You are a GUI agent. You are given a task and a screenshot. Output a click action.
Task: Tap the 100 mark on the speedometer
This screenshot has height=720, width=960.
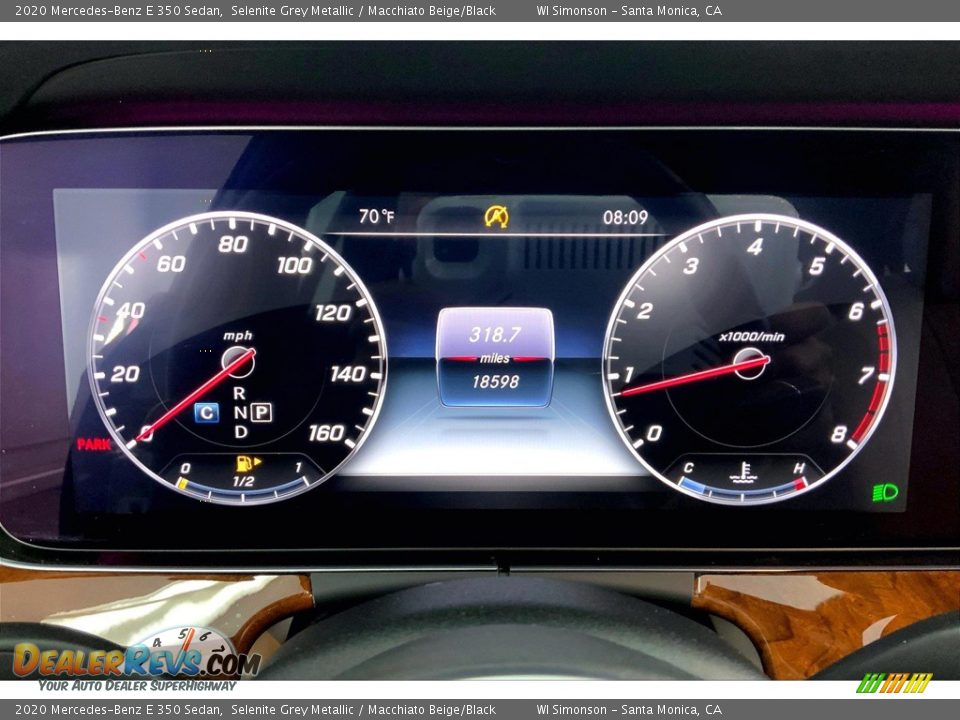(294, 265)
